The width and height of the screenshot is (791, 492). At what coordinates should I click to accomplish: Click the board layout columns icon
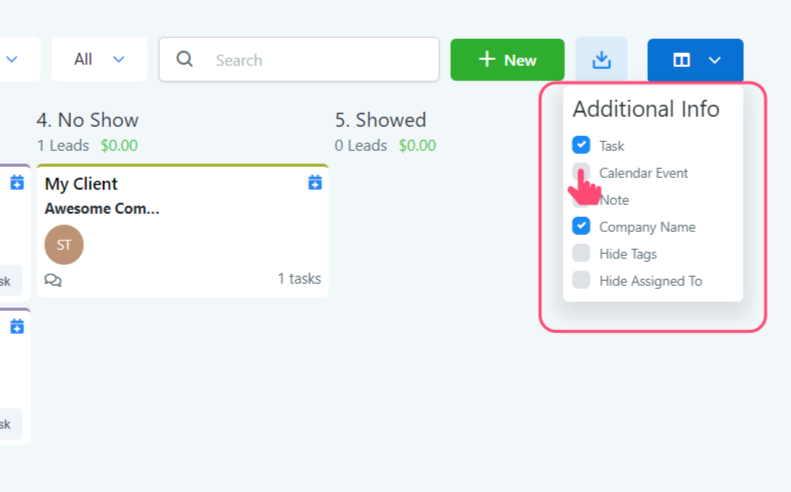pos(681,60)
